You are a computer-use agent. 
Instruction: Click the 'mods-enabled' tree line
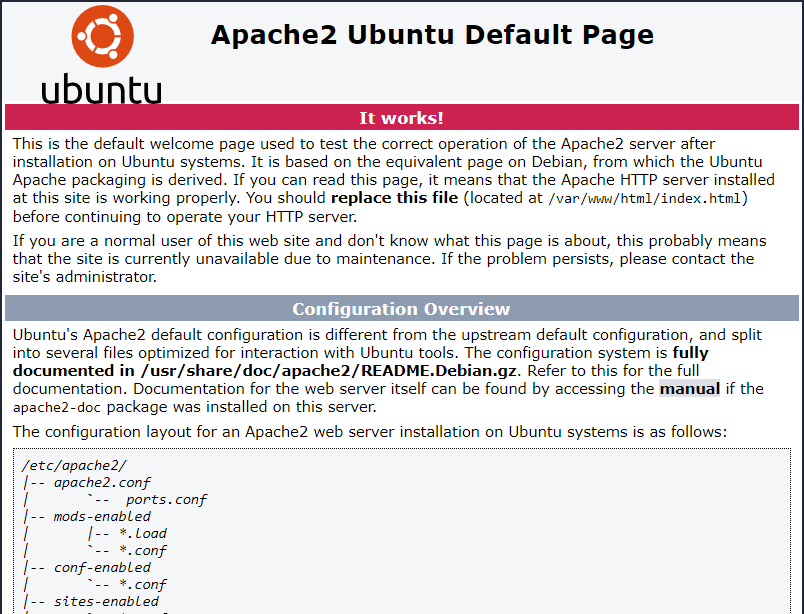pyautogui.click(x=102, y=517)
